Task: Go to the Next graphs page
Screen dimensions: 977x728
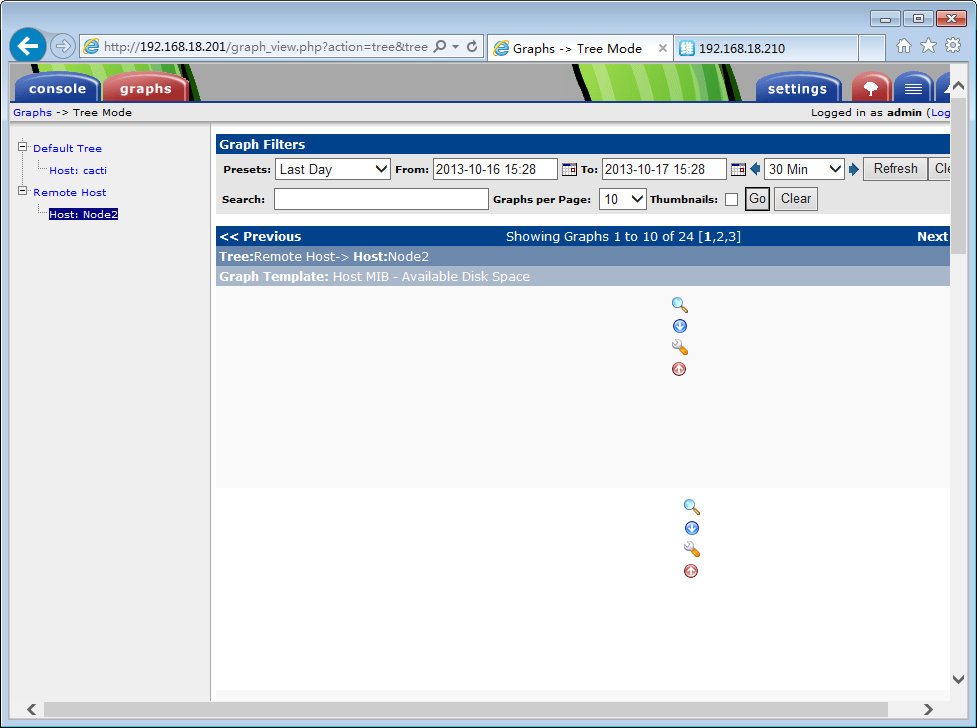Action: pos(932,237)
